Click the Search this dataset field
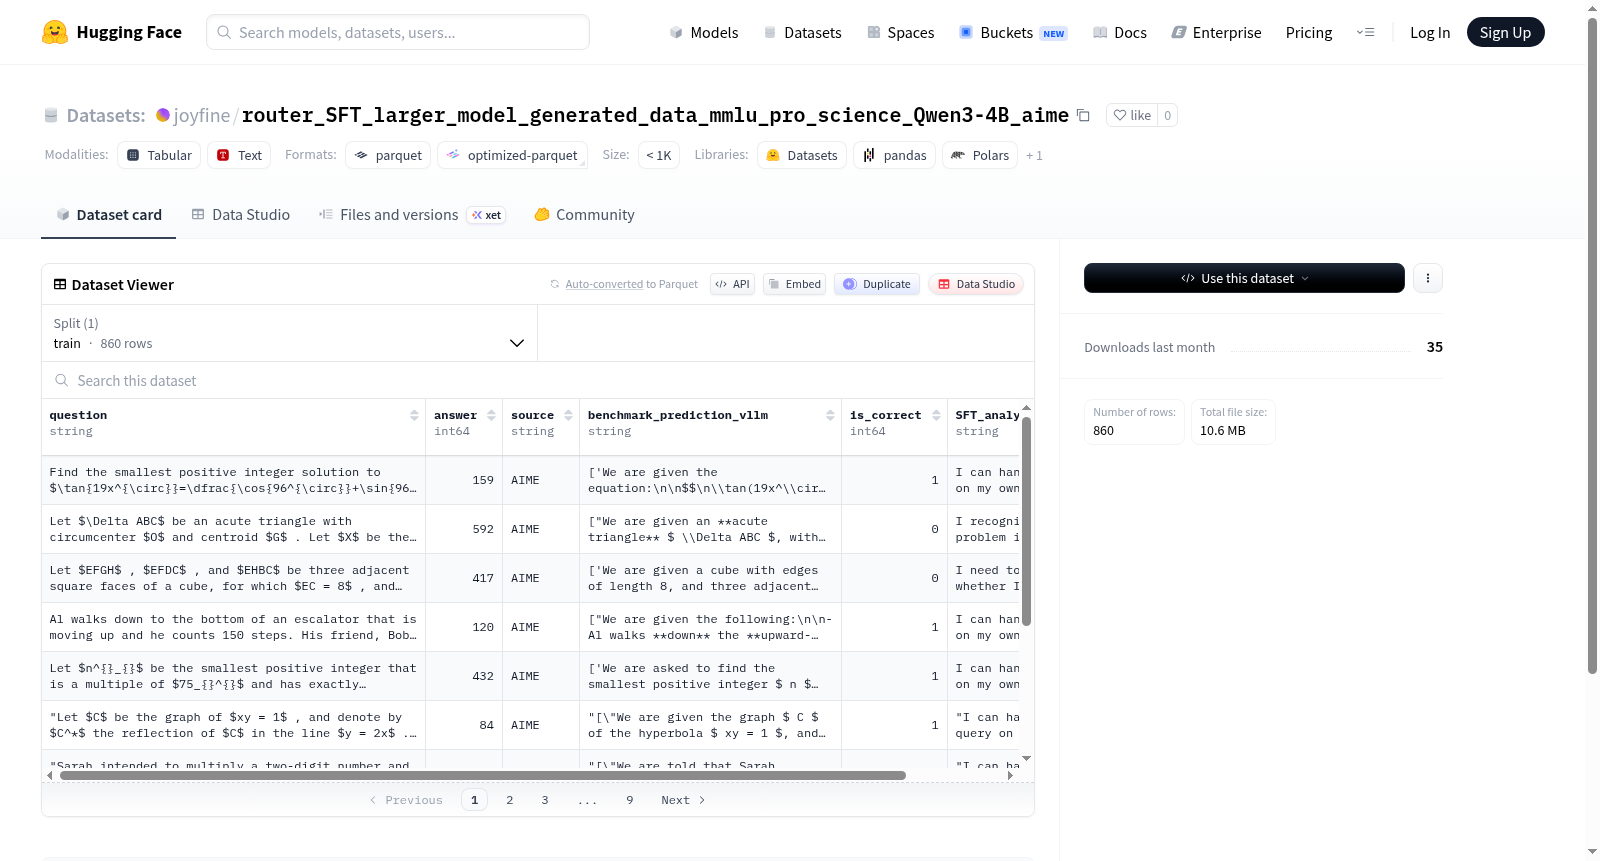 point(538,380)
